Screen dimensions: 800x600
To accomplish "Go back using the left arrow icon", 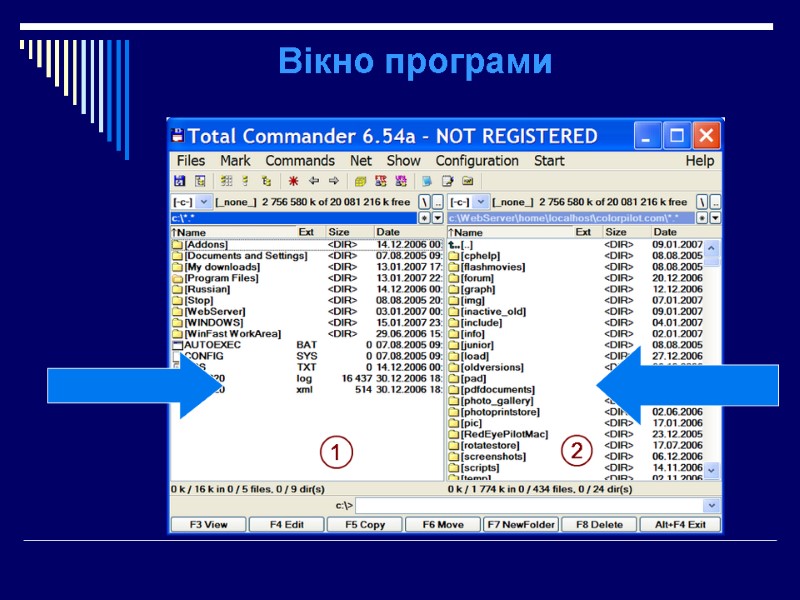I will tap(314, 181).
